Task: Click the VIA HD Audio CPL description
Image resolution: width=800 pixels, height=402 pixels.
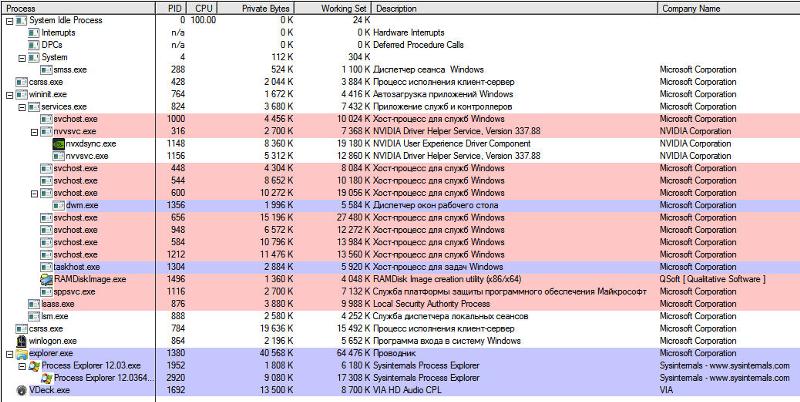Action: coord(407,390)
